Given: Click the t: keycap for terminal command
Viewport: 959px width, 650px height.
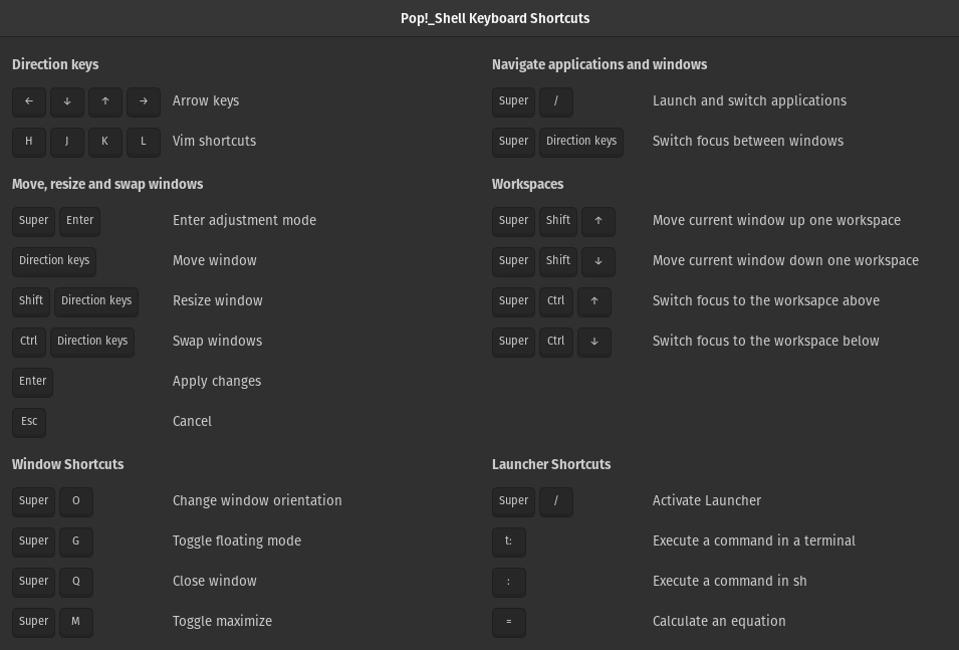Looking at the screenshot, I should (x=508, y=541).
